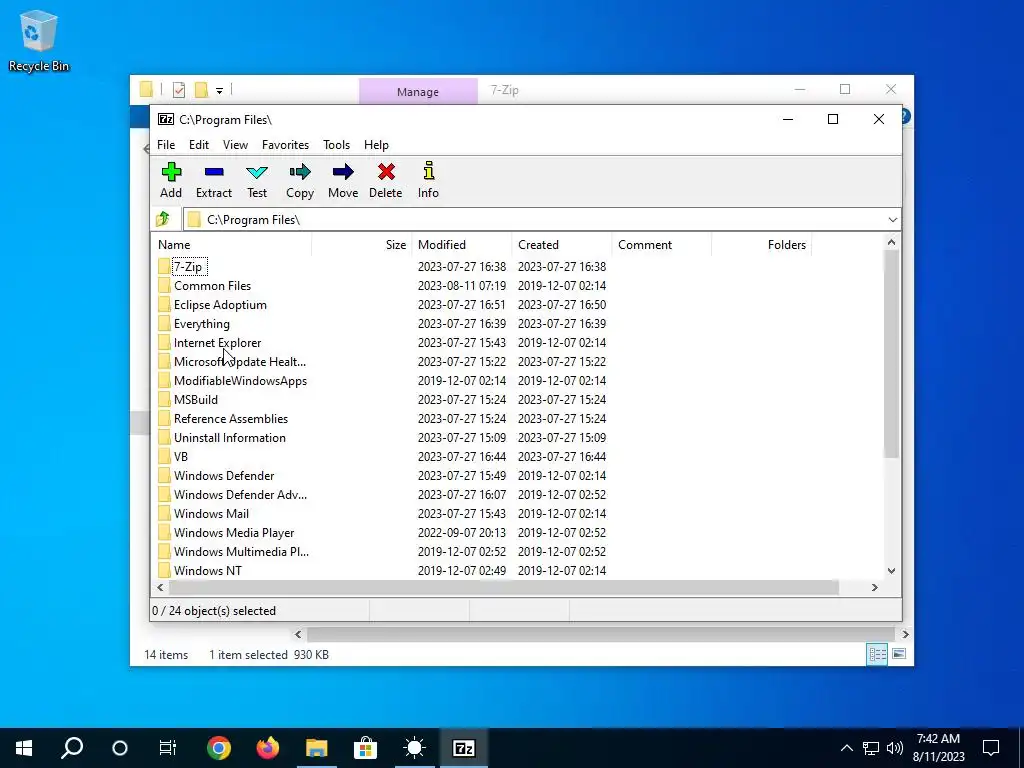Screen dimensions: 1024x768
Task: Go up one folder level arrow
Action: click(163, 219)
